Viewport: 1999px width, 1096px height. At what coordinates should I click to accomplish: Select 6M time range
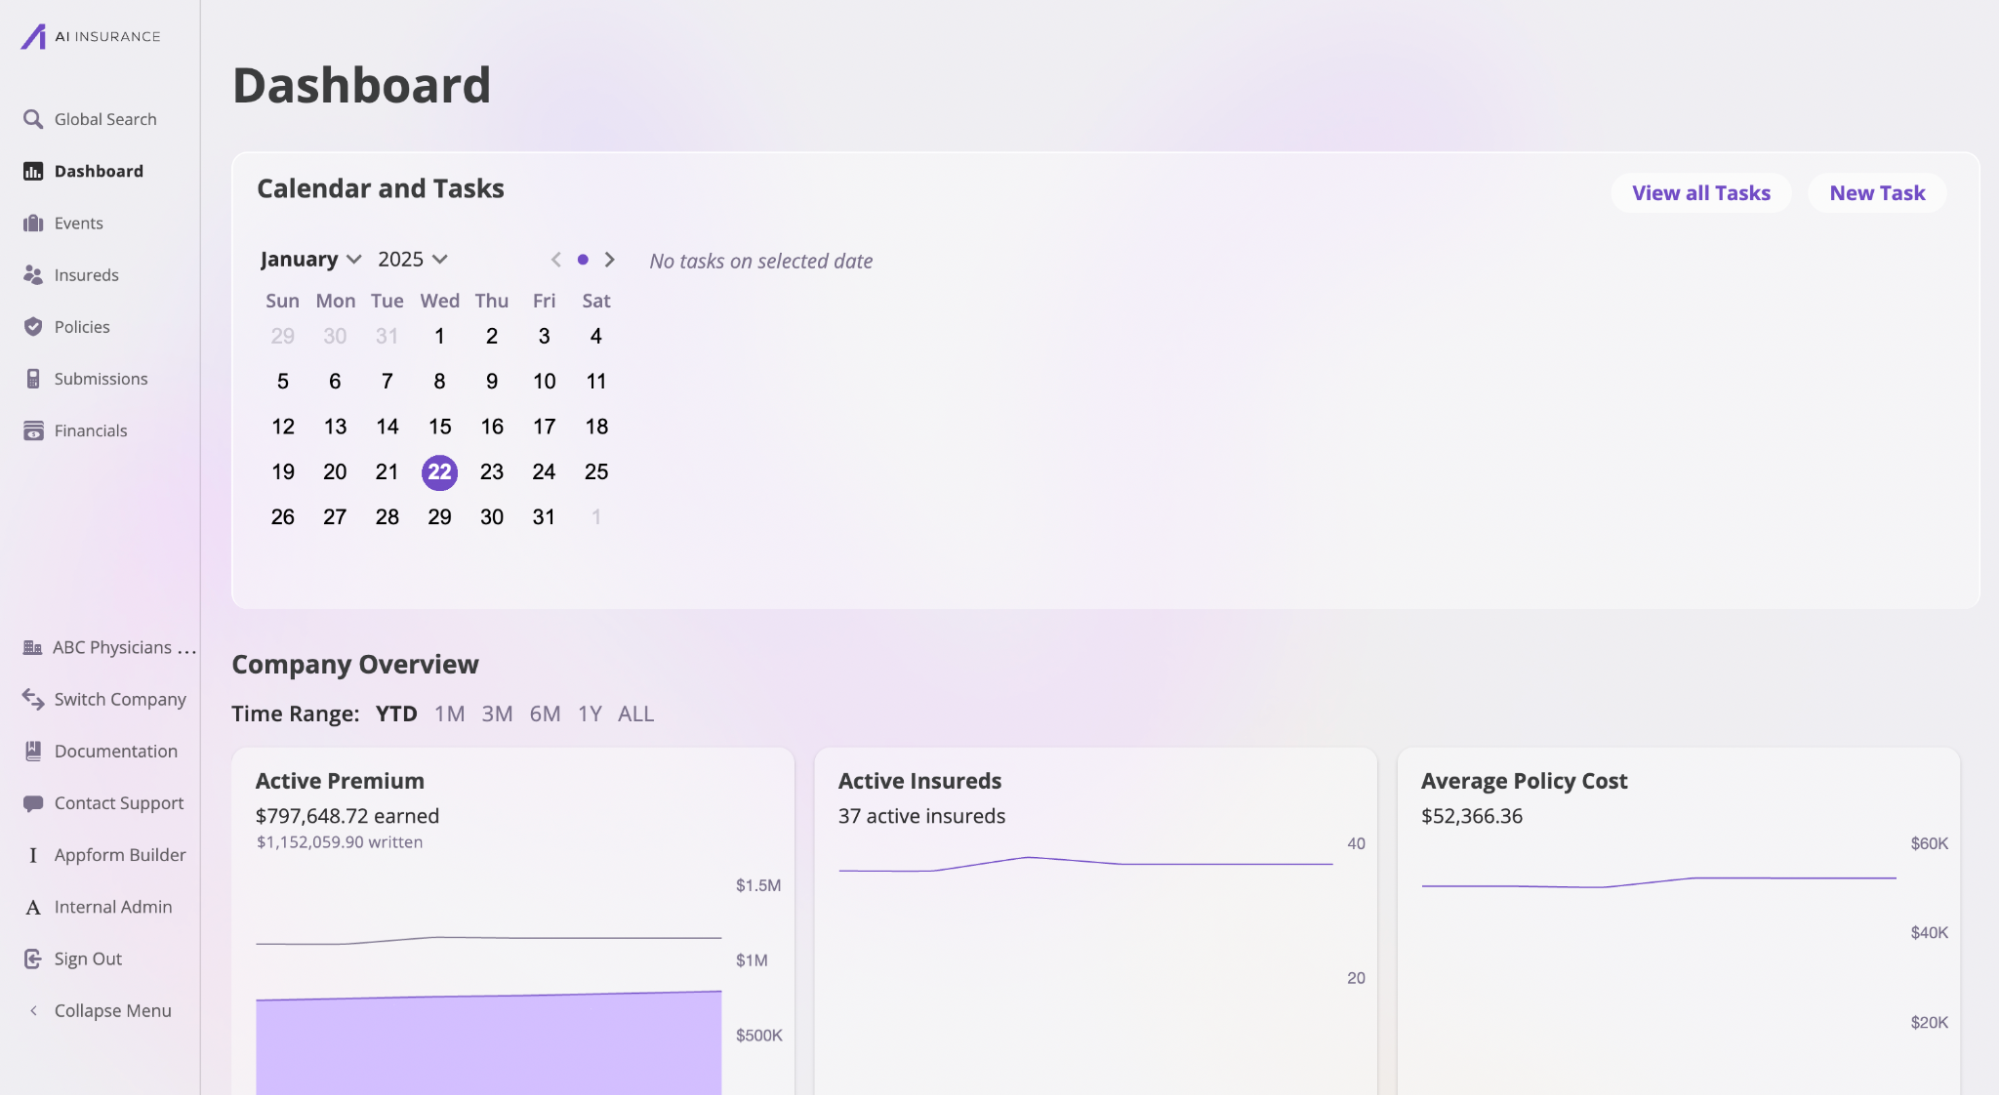545,714
